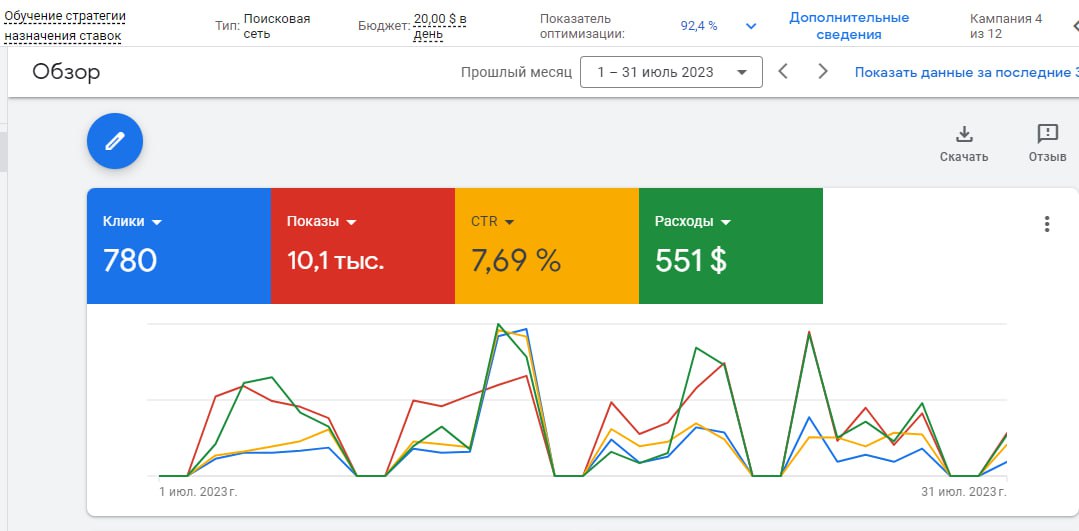Click the blue pencil edit button
The width and height of the screenshot is (1079, 531).
click(x=115, y=141)
